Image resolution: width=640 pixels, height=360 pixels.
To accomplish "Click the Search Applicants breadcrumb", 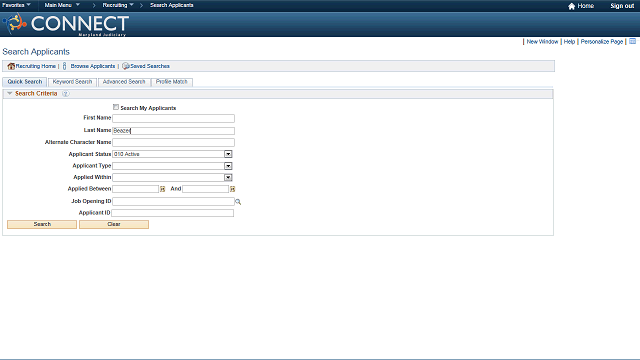I will pos(171,5).
